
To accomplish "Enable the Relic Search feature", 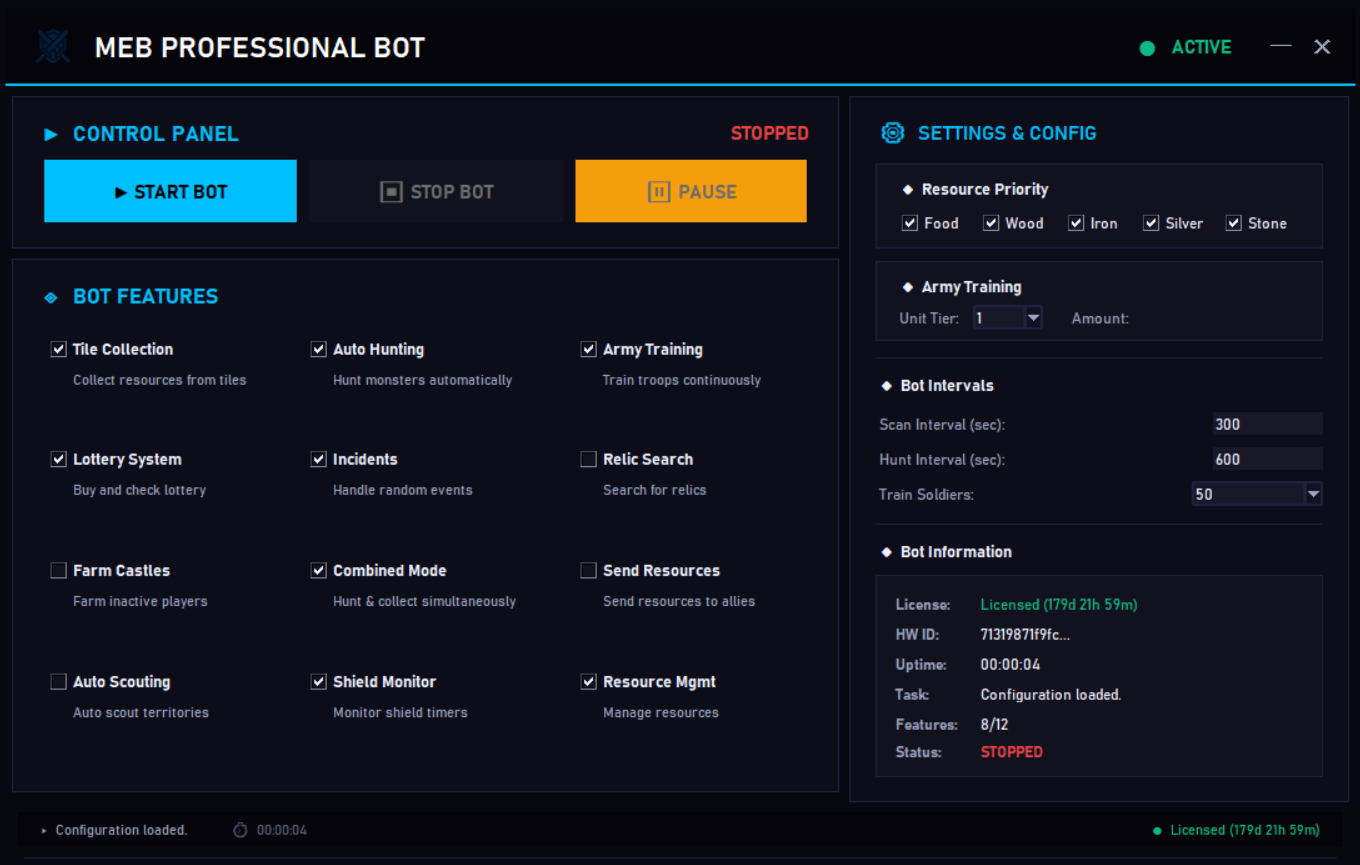I will point(589,458).
